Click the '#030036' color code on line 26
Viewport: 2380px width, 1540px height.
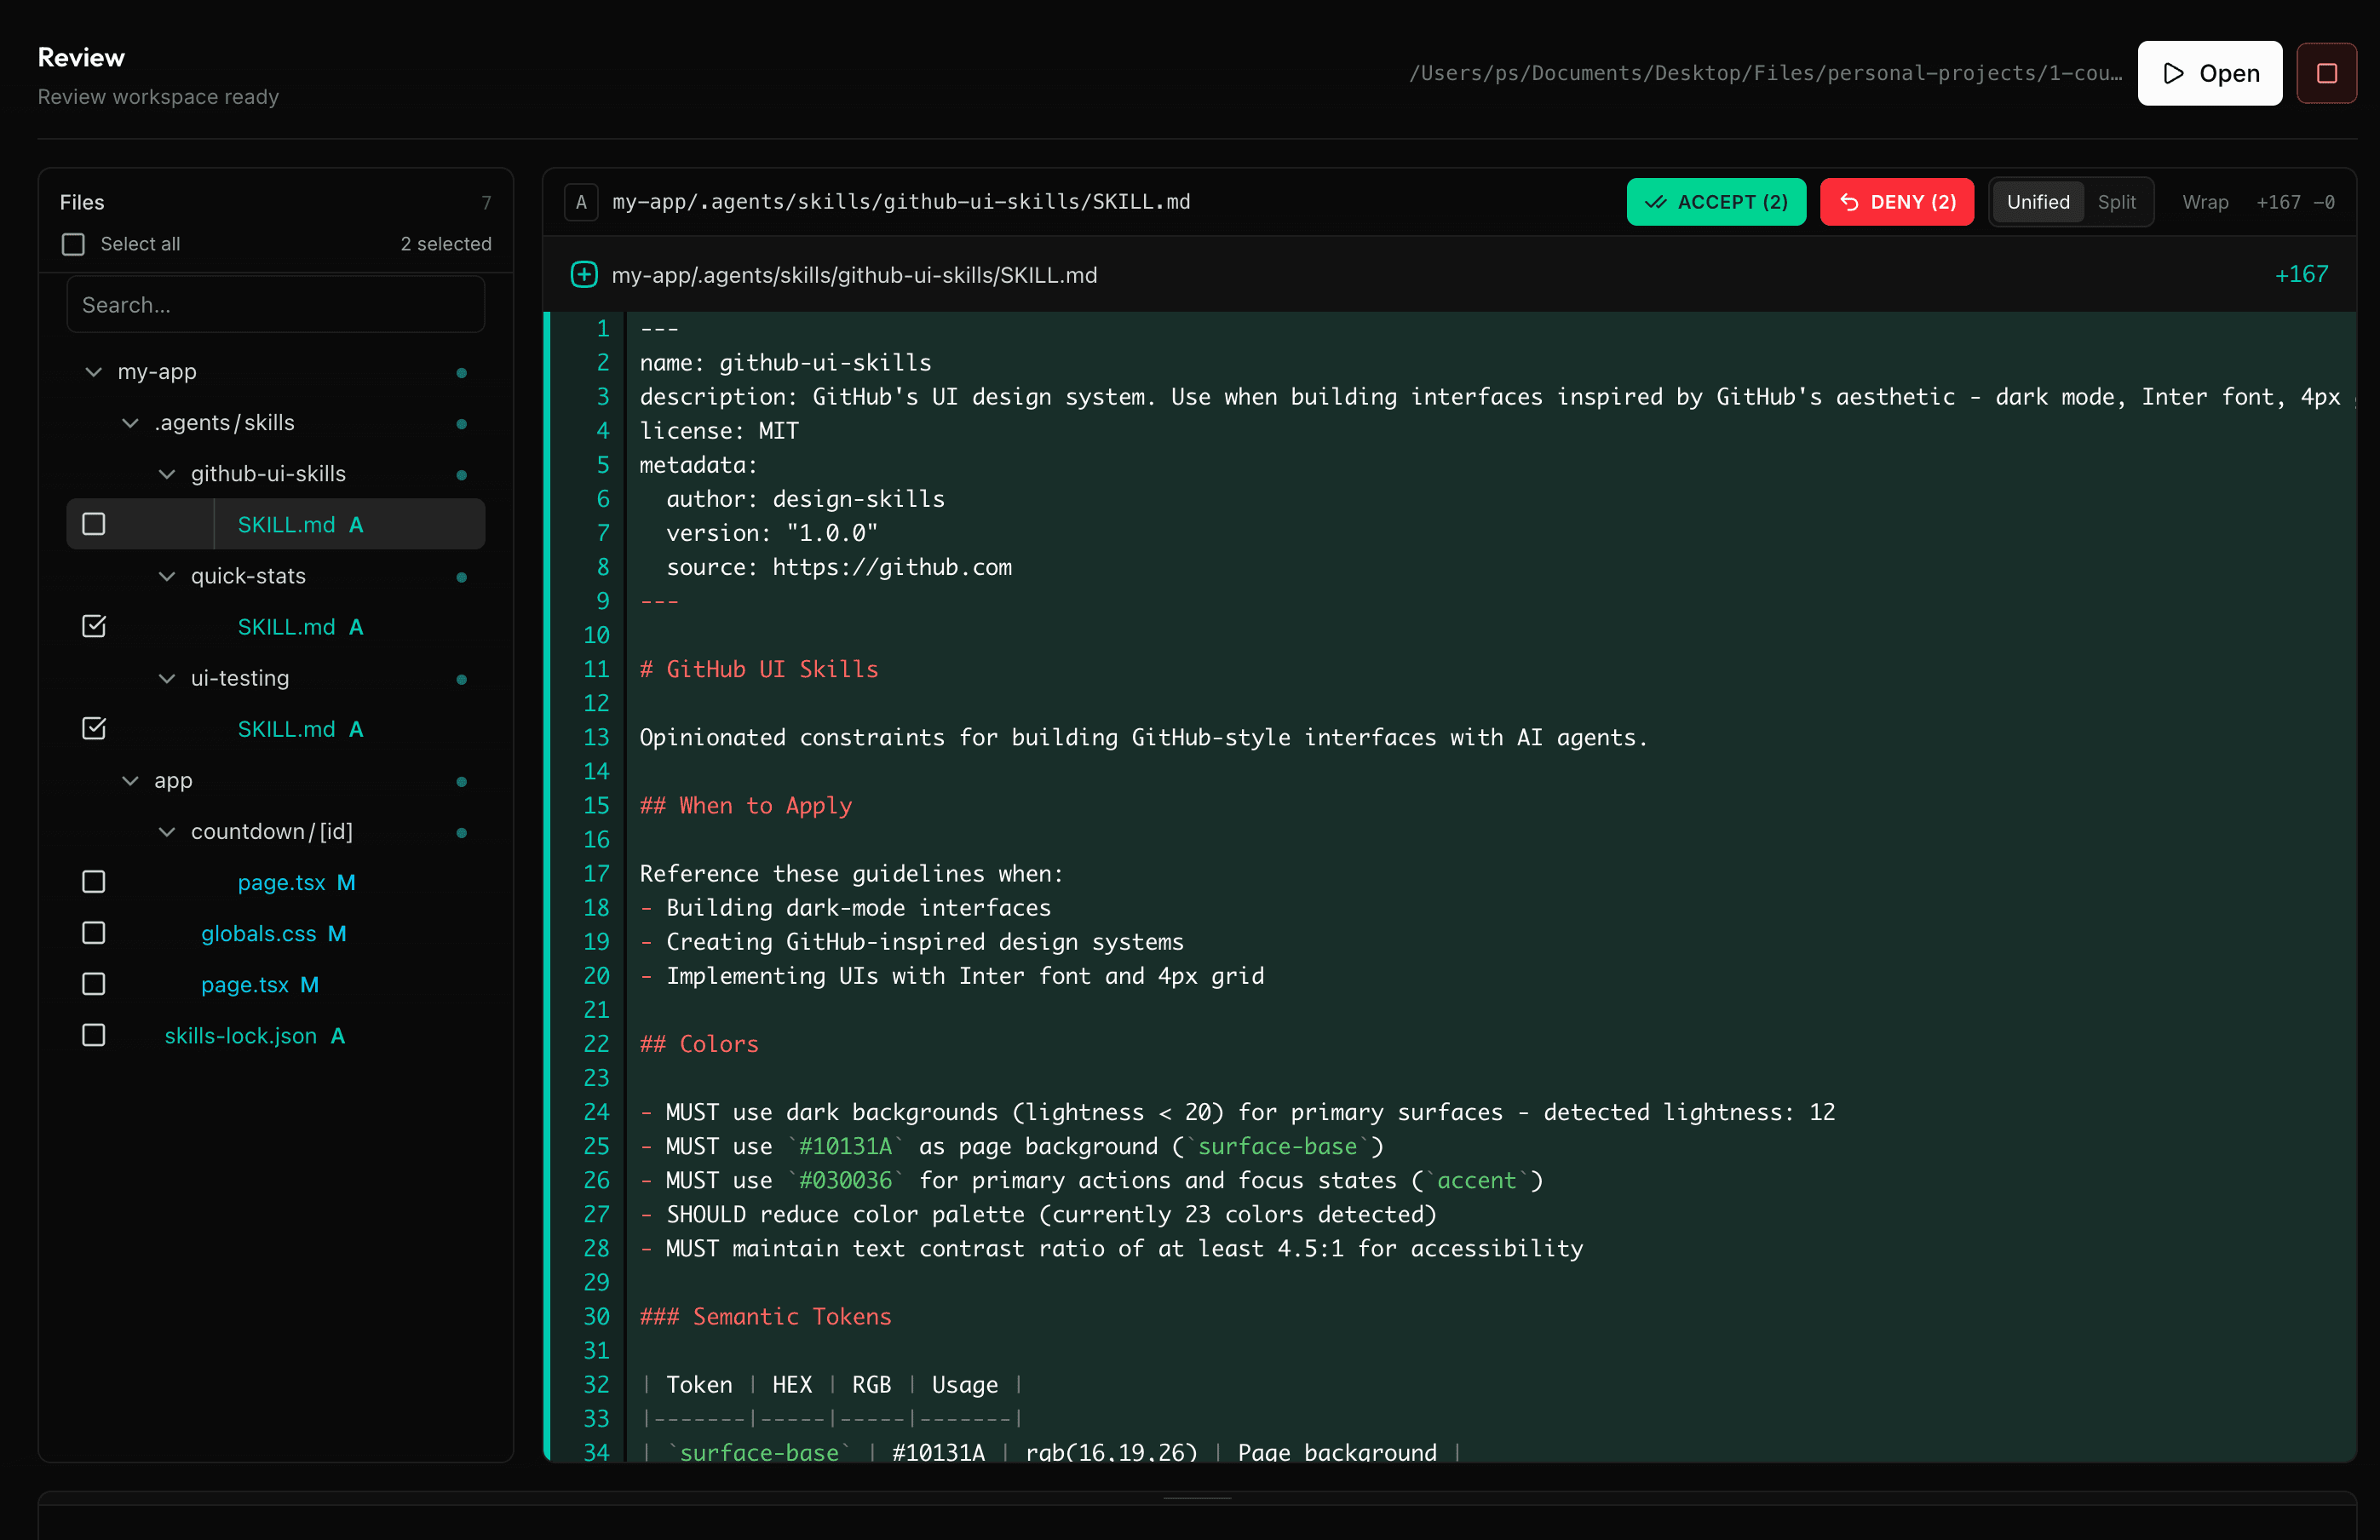click(845, 1180)
